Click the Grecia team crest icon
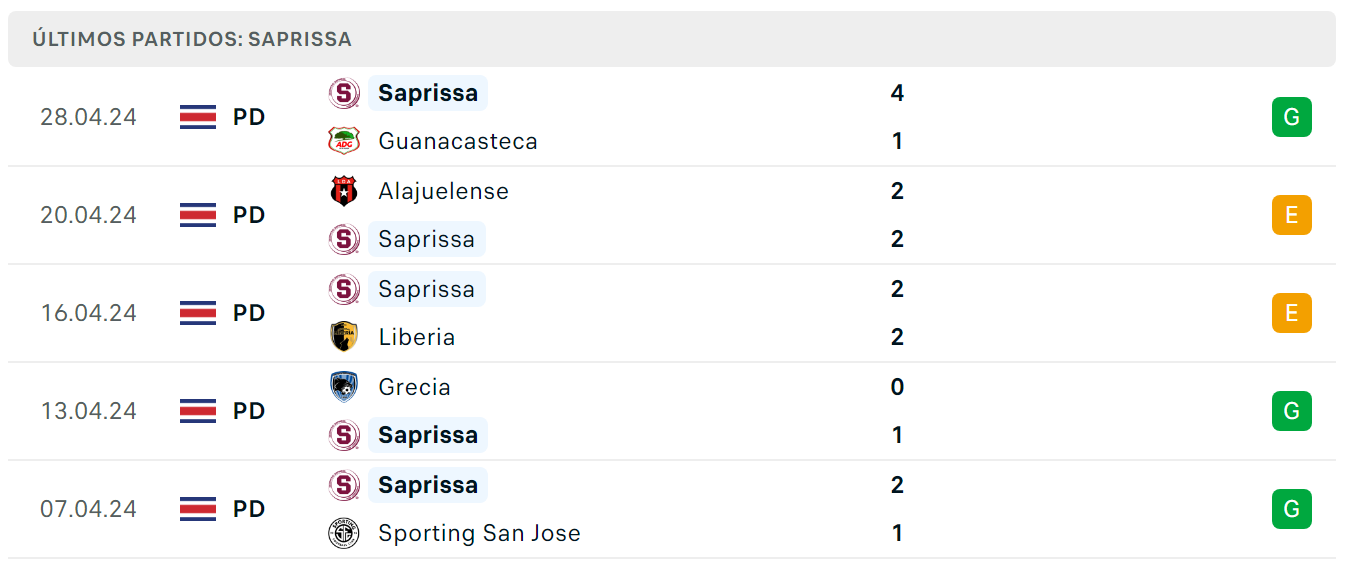The width and height of the screenshot is (1354, 571). pyautogui.click(x=344, y=387)
